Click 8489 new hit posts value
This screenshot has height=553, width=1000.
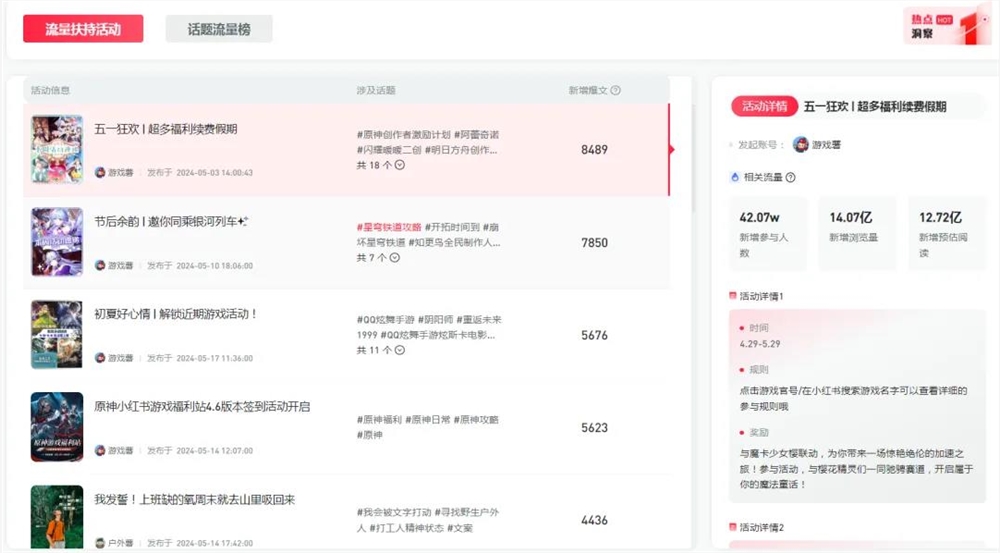594,150
